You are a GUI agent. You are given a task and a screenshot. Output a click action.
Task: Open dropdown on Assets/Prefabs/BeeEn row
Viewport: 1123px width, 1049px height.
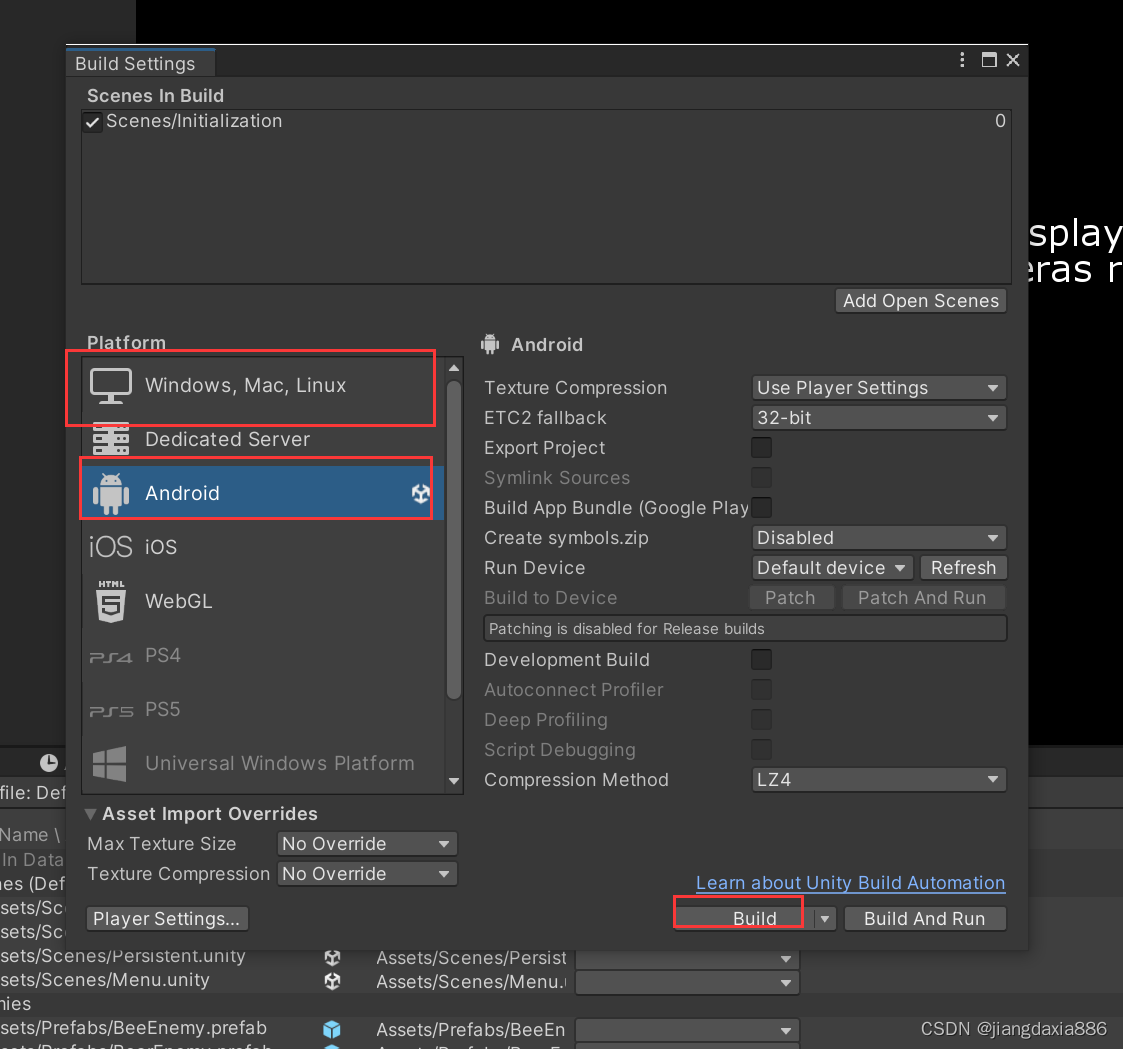point(688,1030)
